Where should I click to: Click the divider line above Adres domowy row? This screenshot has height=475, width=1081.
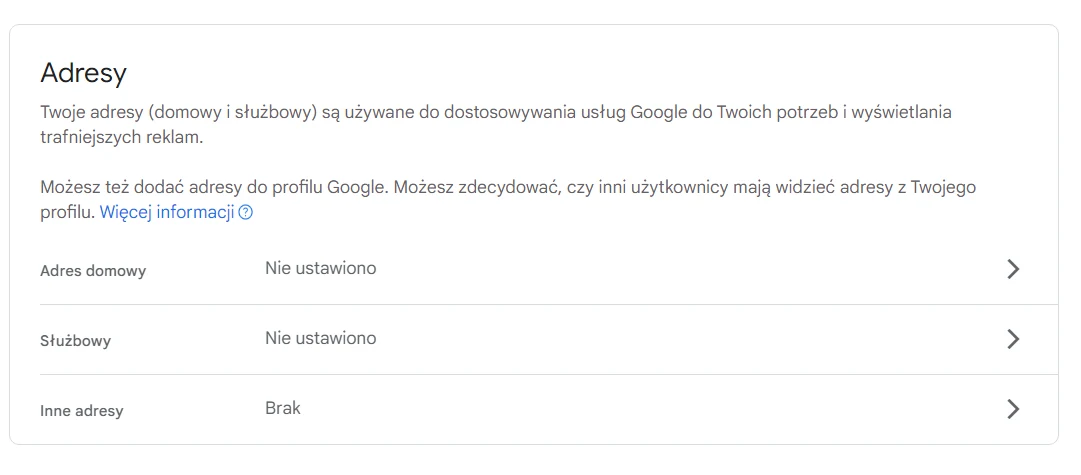[548, 235]
